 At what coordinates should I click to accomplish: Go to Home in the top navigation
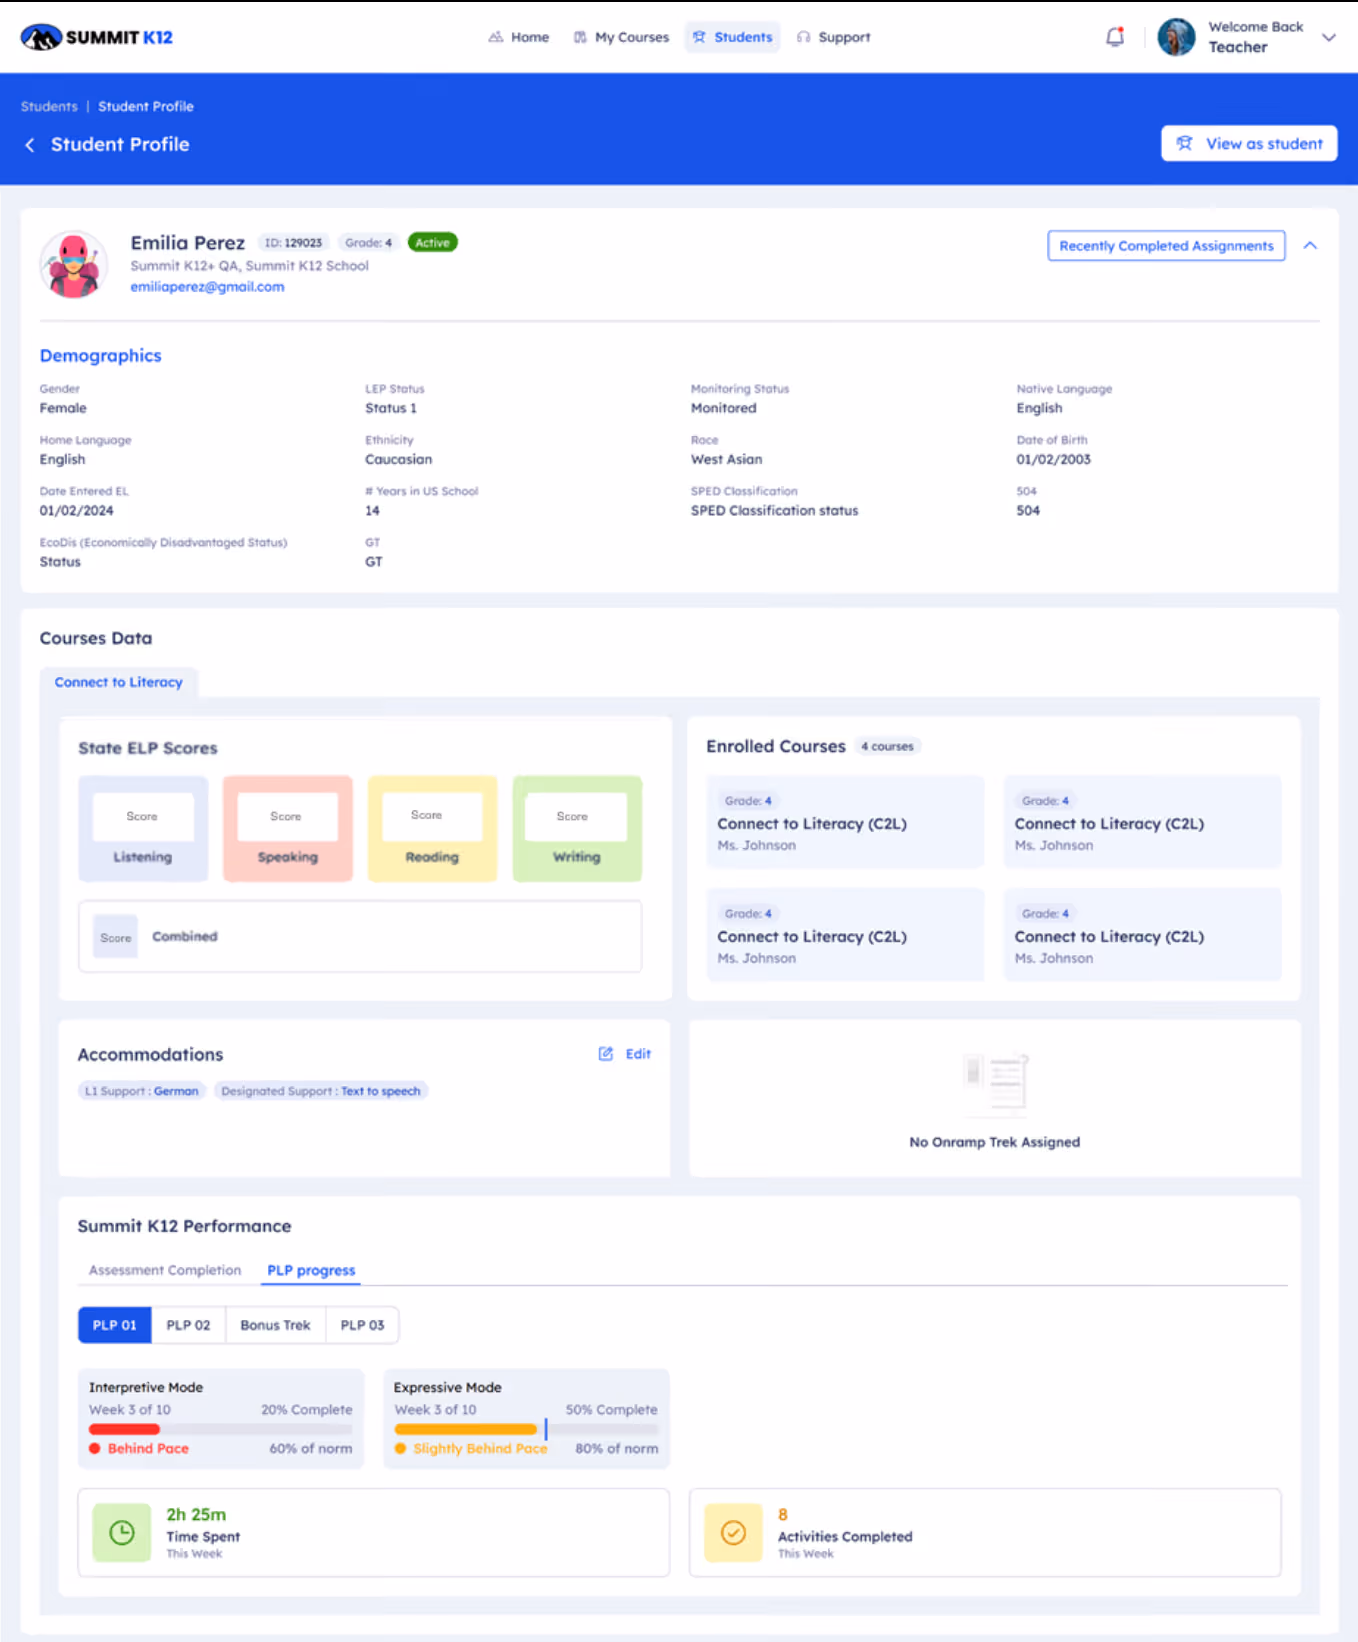(x=519, y=37)
